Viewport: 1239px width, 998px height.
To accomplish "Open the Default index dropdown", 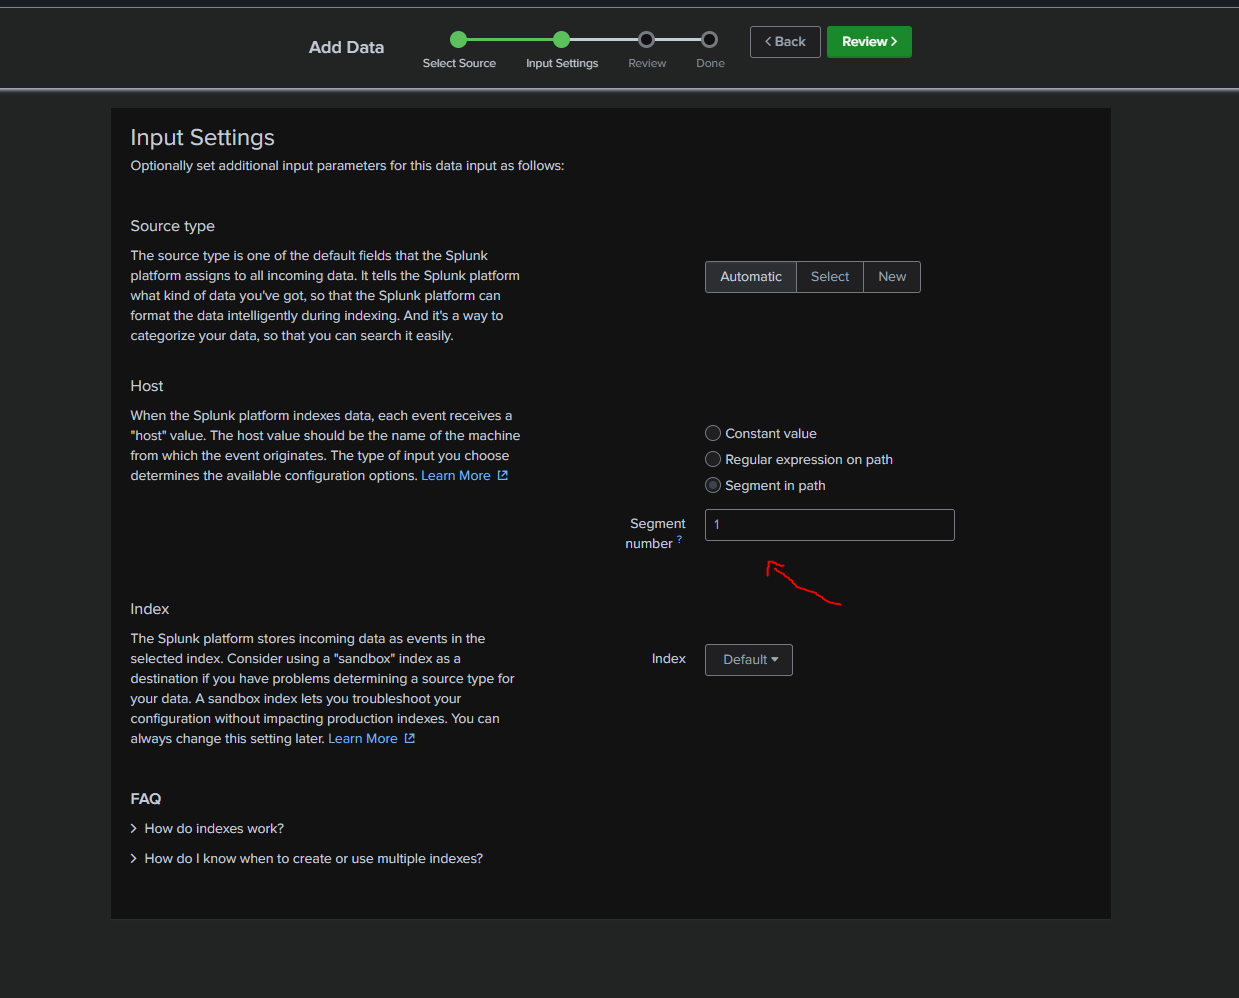I will point(748,659).
